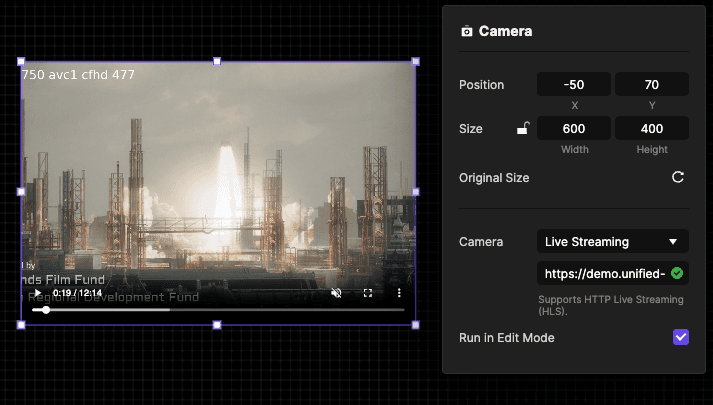713x405 pixels.
Task: Click the middle-right resize handle
Action: click(416, 192)
